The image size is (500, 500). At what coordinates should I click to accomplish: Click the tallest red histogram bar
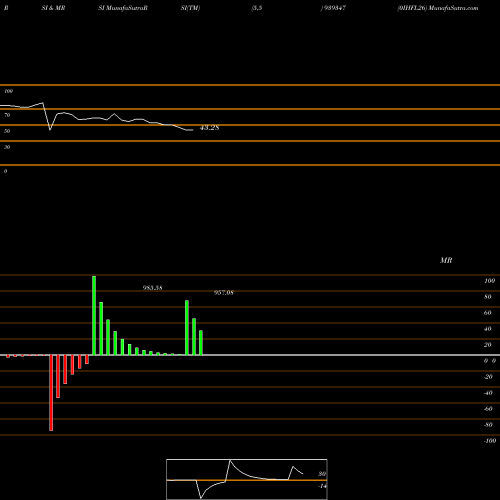51,393
